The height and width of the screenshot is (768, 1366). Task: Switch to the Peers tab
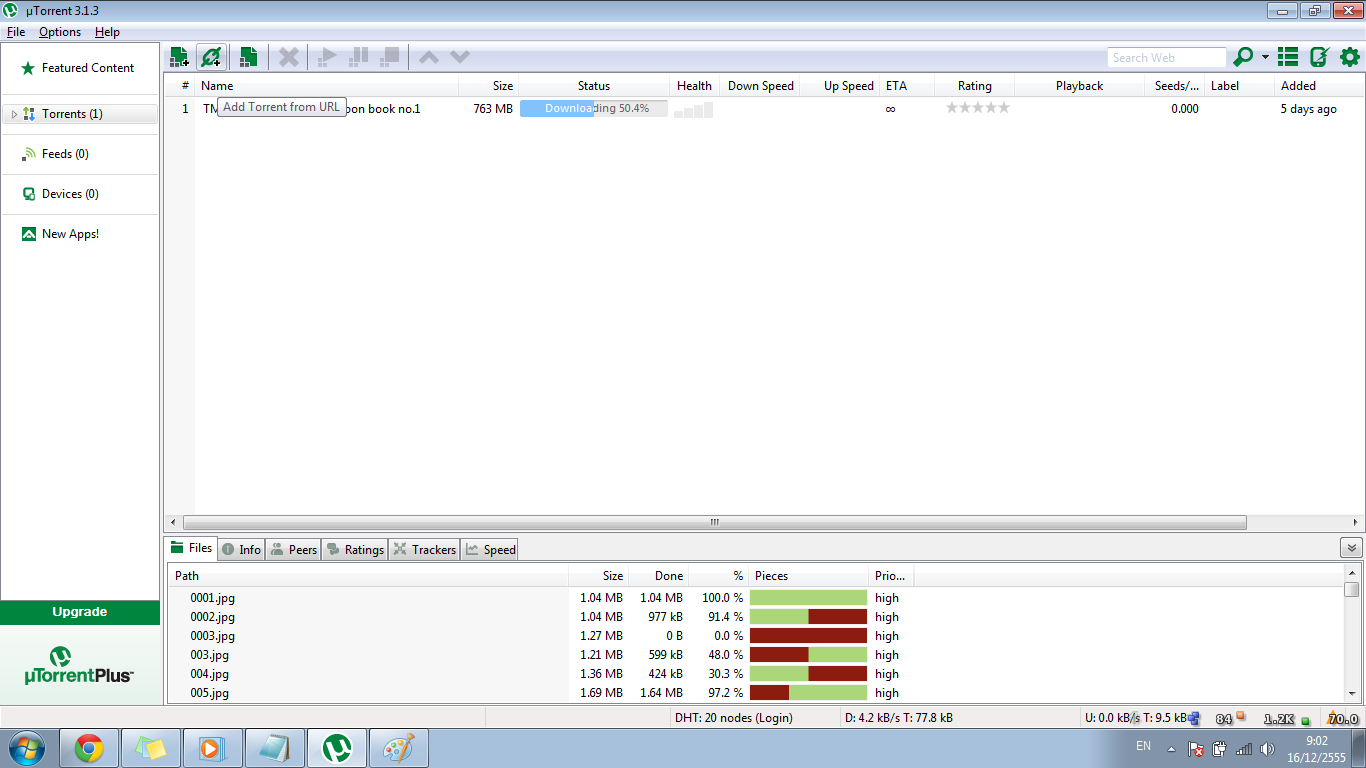294,549
